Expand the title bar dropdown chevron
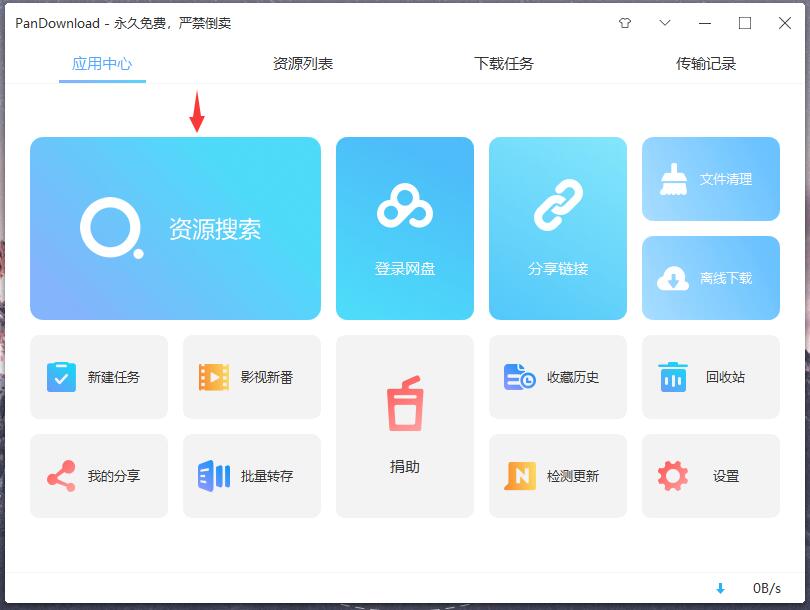Image resolution: width=810 pixels, height=610 pixels. [x=665, y=23]
